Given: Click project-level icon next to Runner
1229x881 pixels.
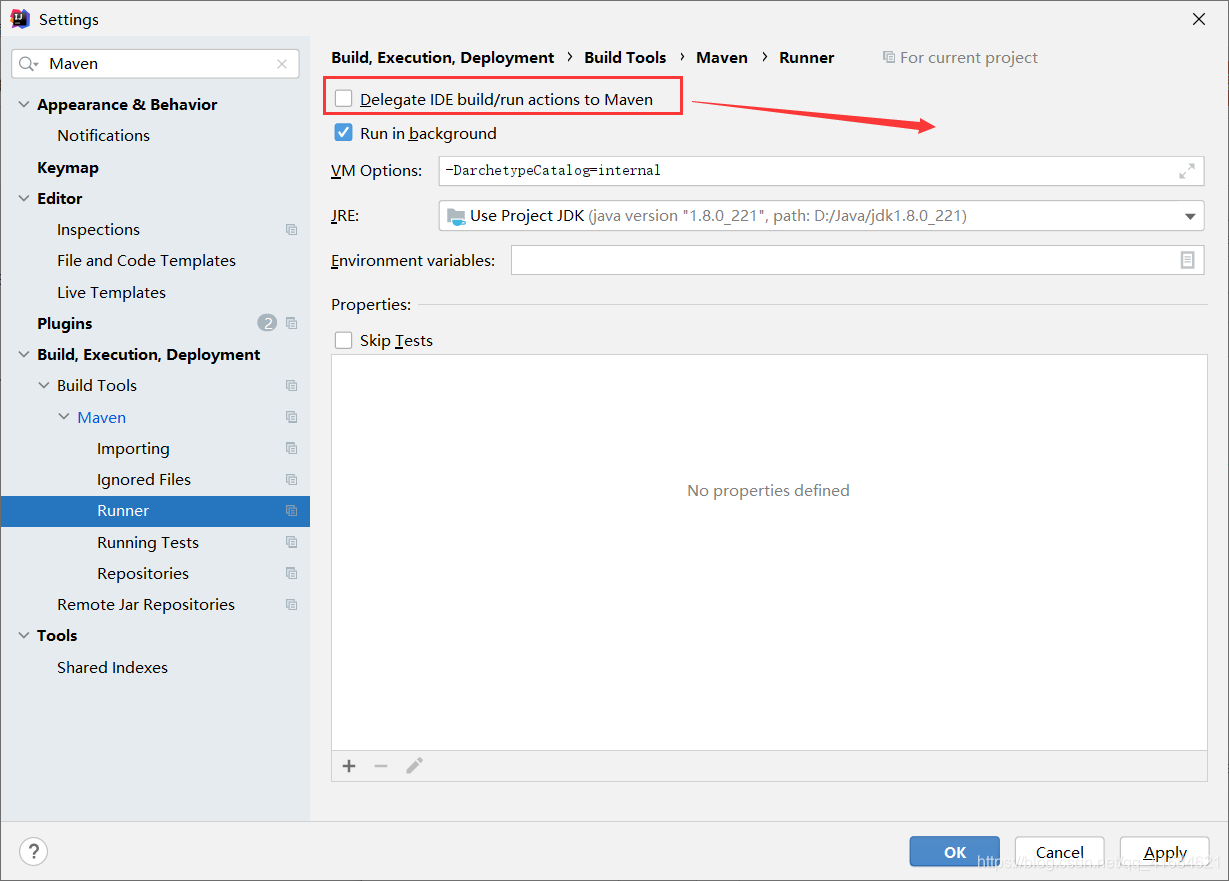Looking at the screenshot, I should 291,510.
